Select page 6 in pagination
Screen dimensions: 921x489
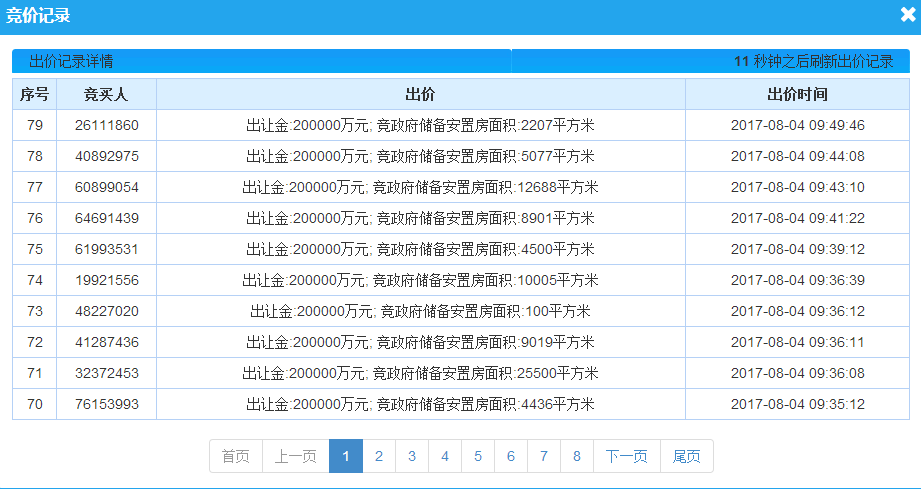510,456
